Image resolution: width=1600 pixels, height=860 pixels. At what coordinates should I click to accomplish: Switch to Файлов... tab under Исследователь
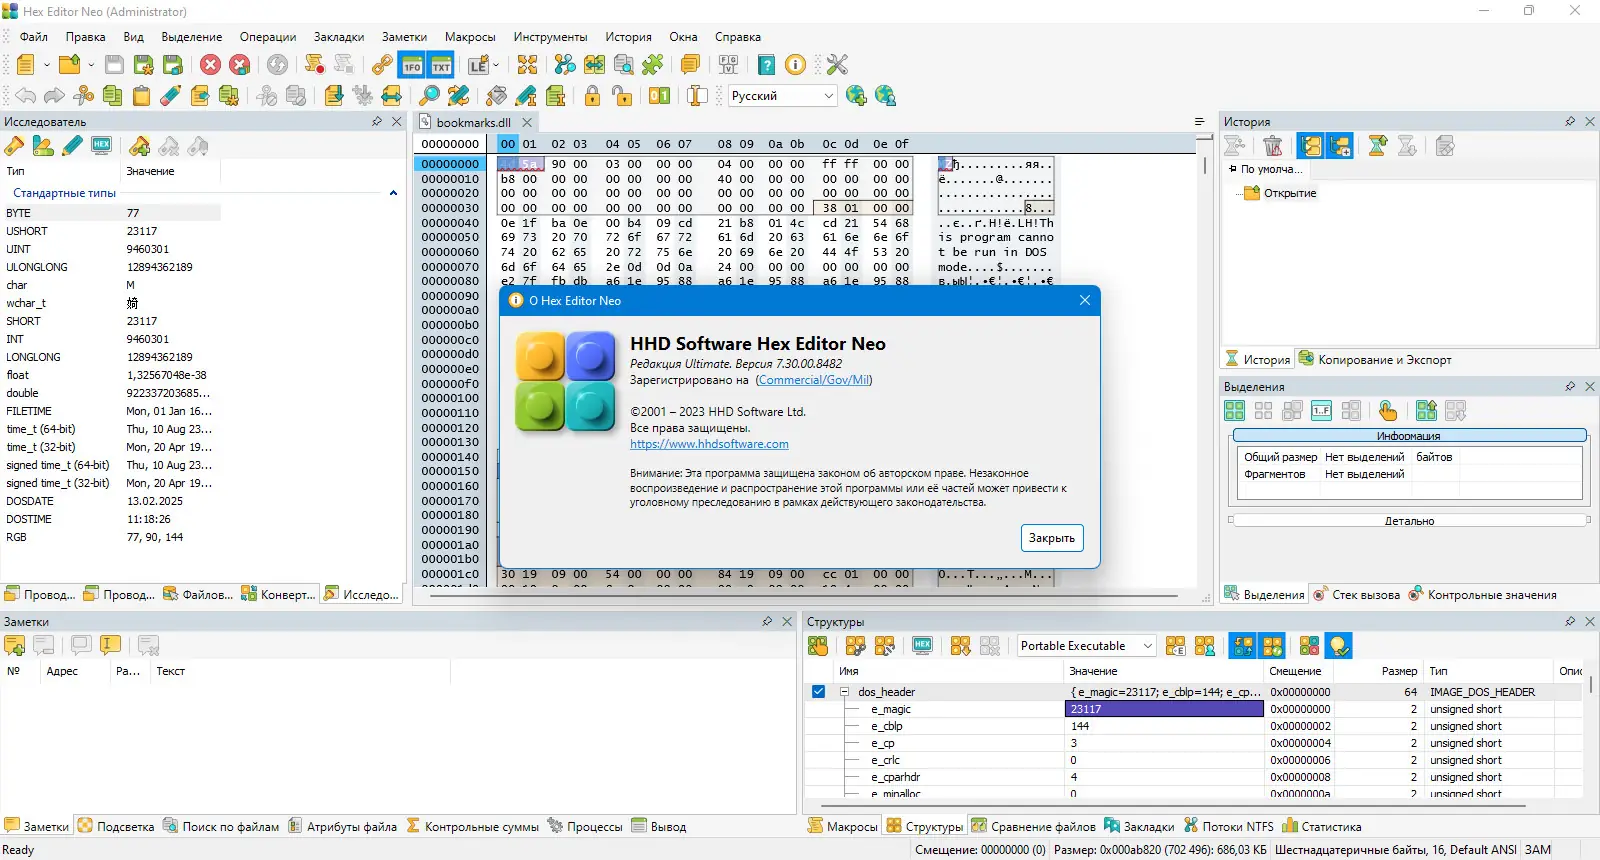198,594
